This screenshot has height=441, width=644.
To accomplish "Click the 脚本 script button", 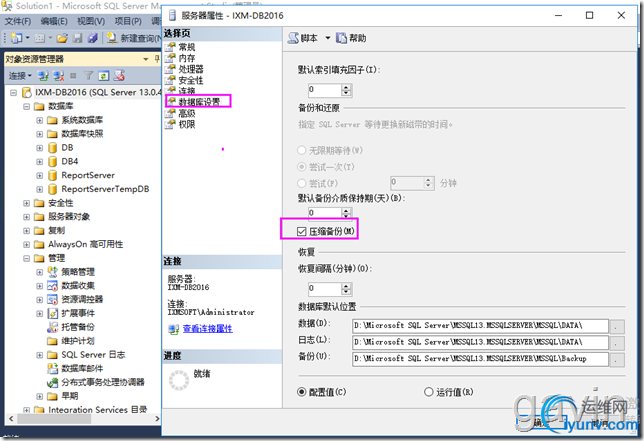I will pos(303,38).
